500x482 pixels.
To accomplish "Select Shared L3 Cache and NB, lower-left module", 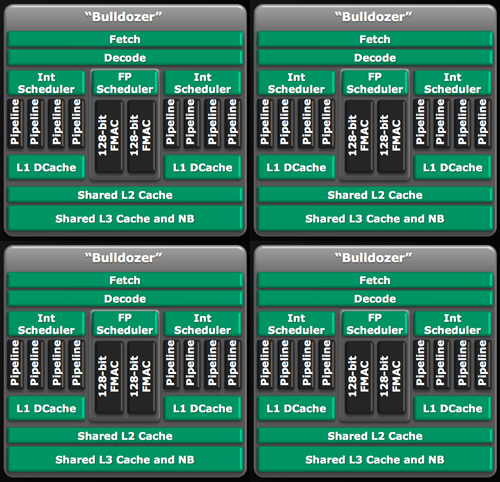I will (x=125, y=460).
